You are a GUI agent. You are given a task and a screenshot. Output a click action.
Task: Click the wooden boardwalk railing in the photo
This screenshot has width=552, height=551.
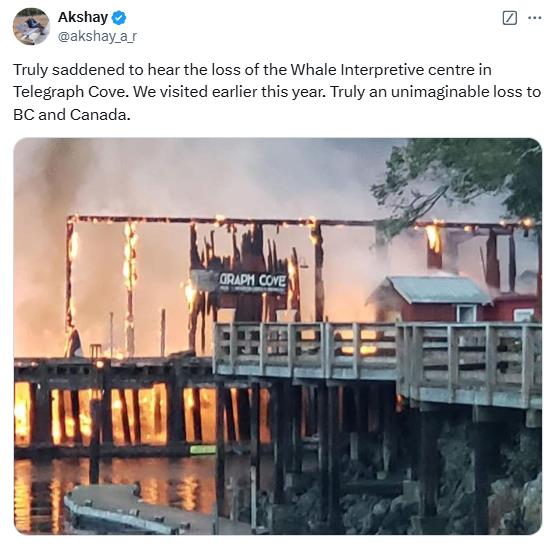(x=377, y=359)
